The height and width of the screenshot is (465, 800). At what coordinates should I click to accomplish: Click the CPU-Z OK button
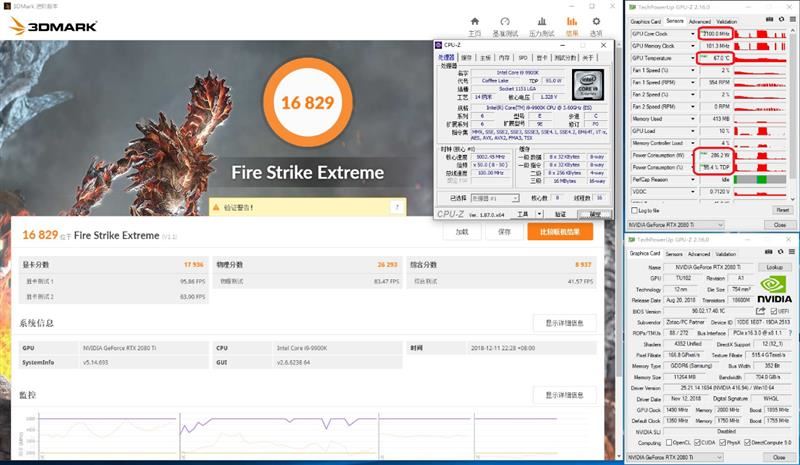(x=594, y=214)
